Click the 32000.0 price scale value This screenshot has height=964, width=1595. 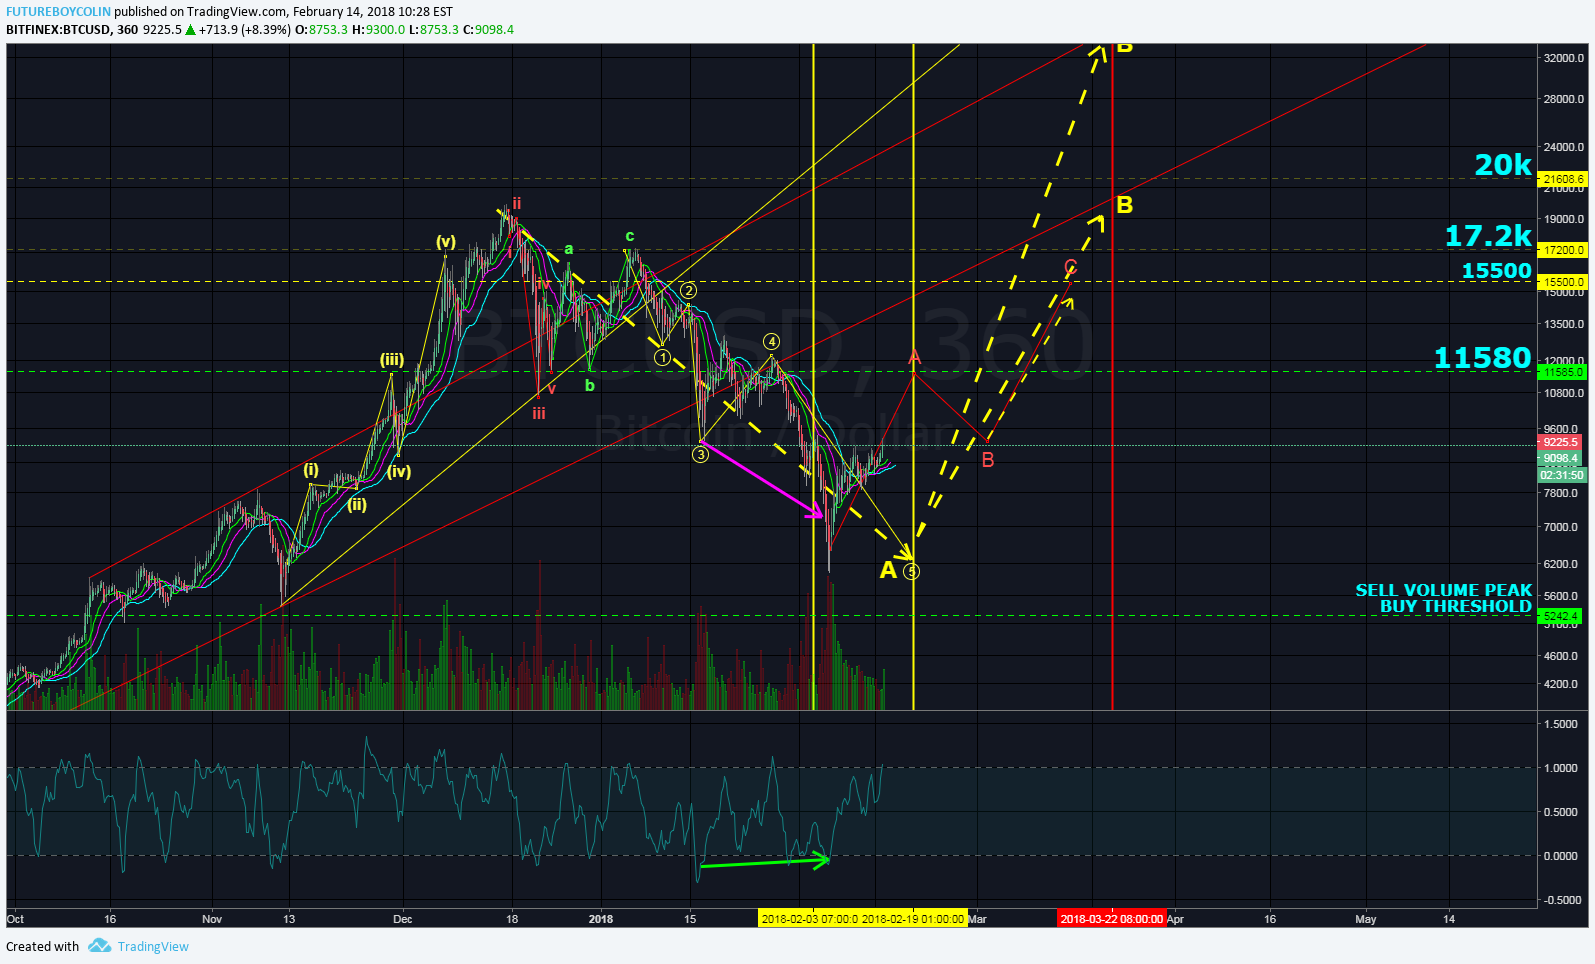(x=1564, y=58)
